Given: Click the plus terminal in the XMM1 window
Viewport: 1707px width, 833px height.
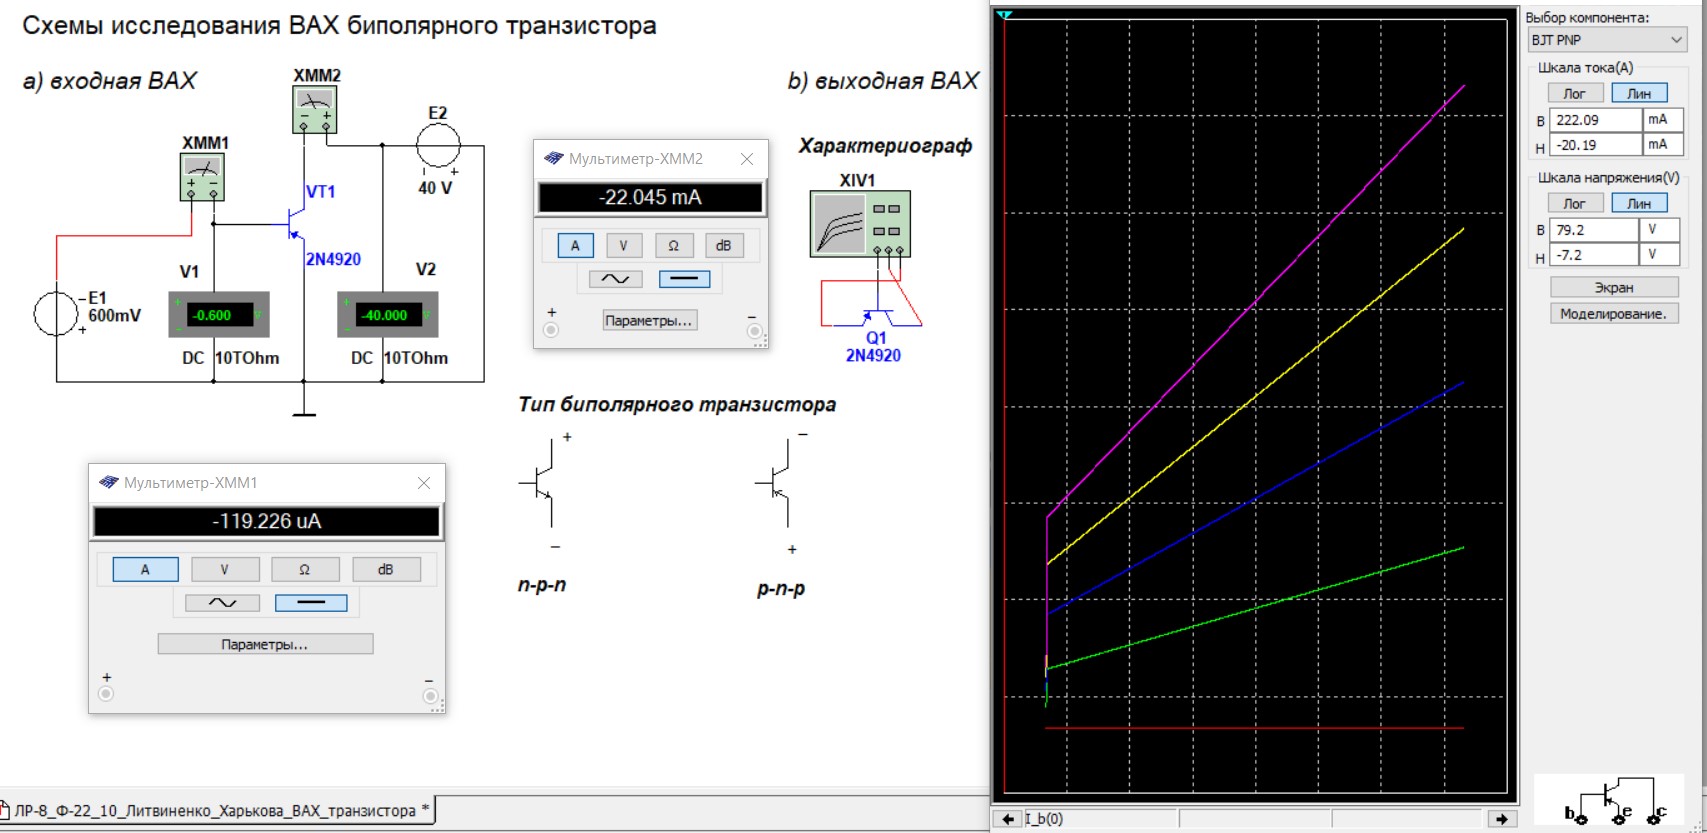Looking at the screenshot, I should [106, 694].
